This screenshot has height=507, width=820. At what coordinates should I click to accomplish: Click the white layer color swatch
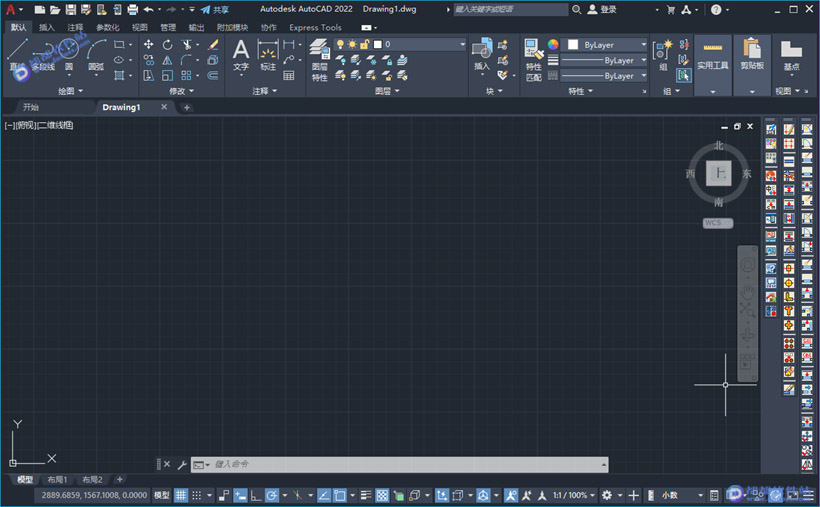(378, 44)
